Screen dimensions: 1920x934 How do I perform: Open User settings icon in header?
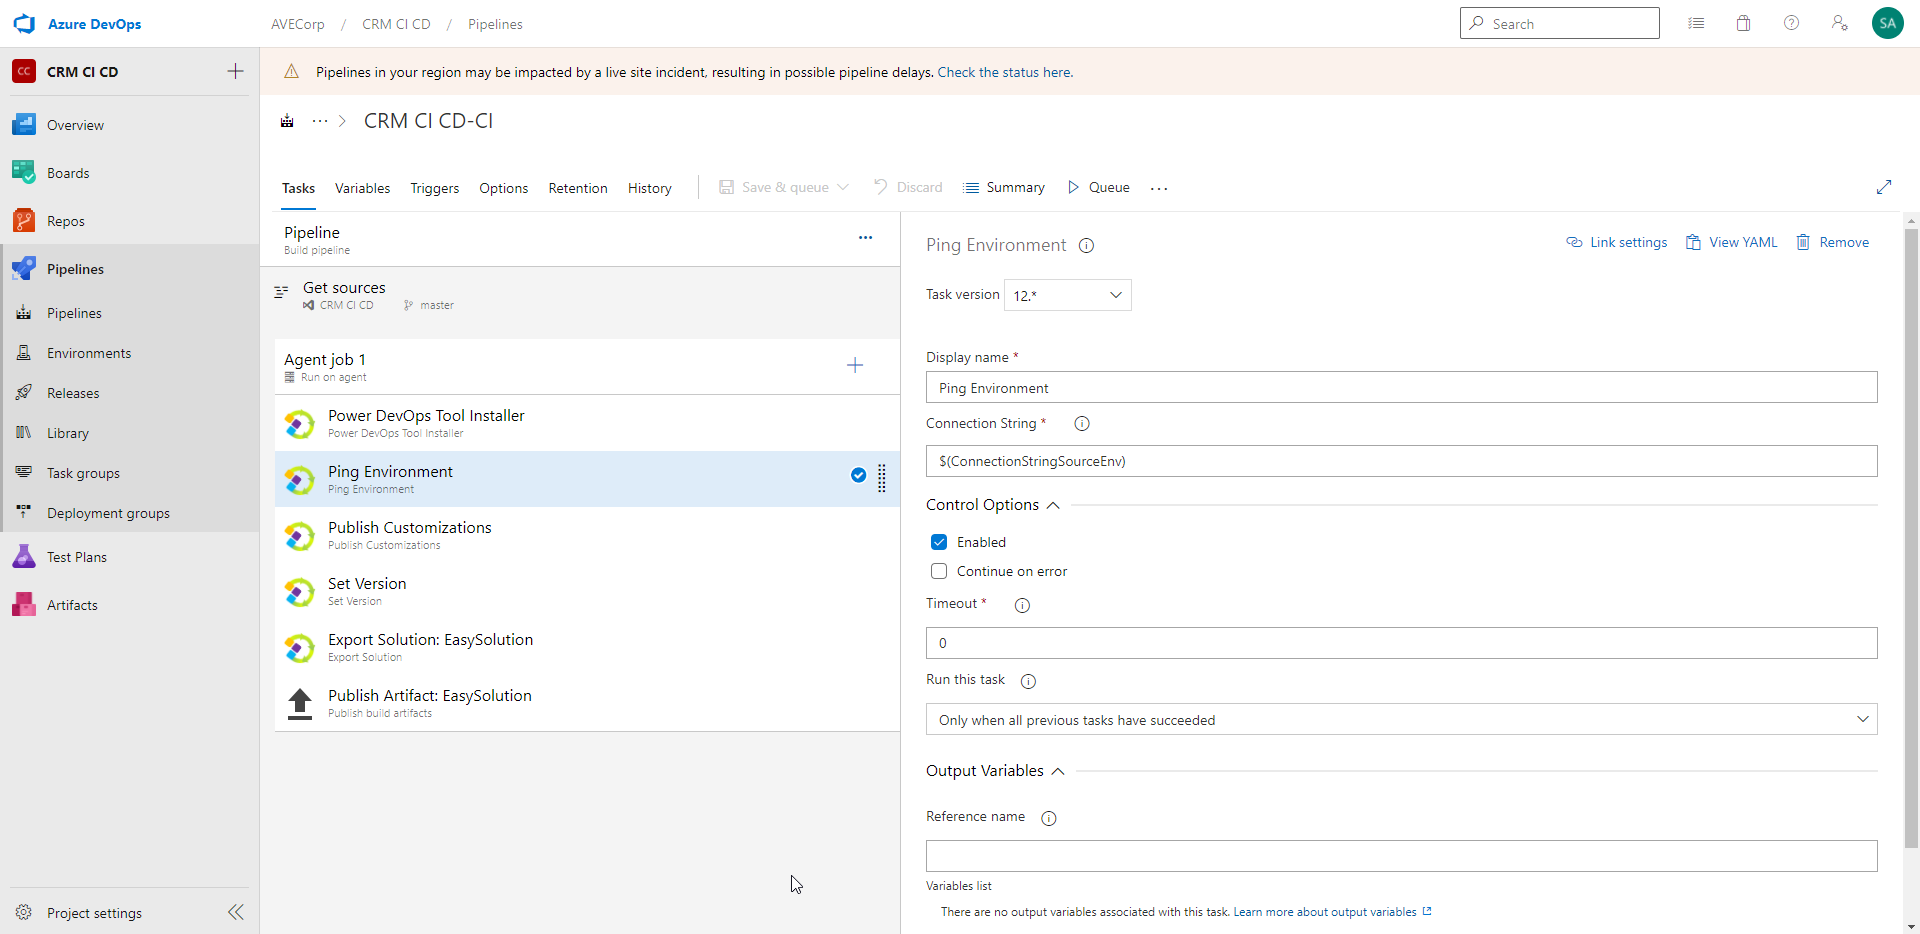click(1839, 23)
